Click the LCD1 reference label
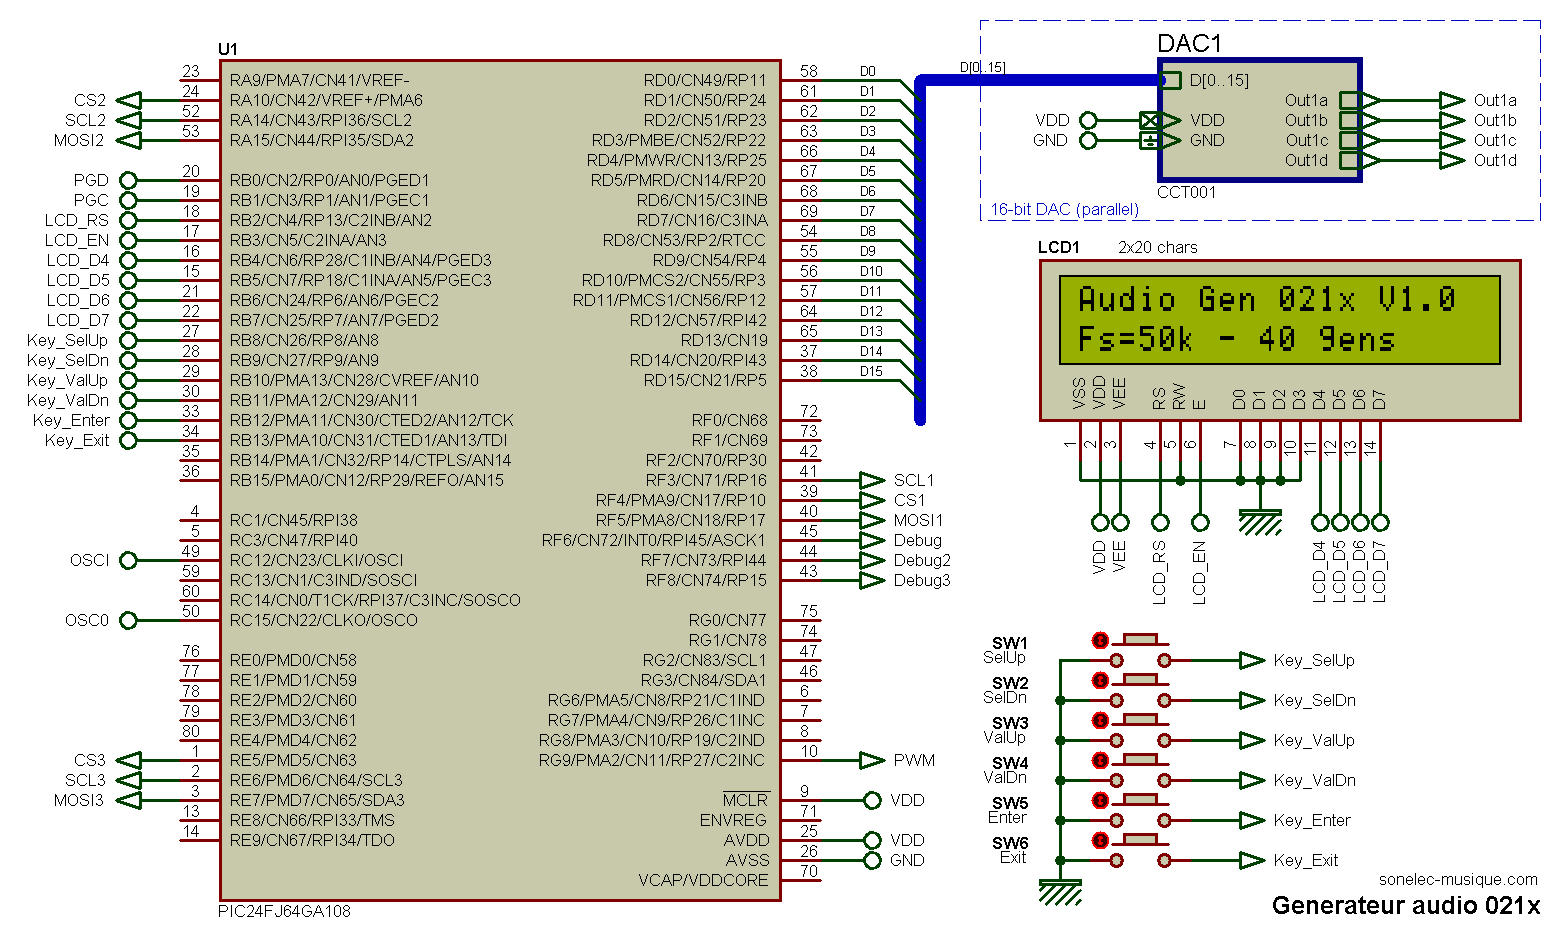 tap(1059, 247)
